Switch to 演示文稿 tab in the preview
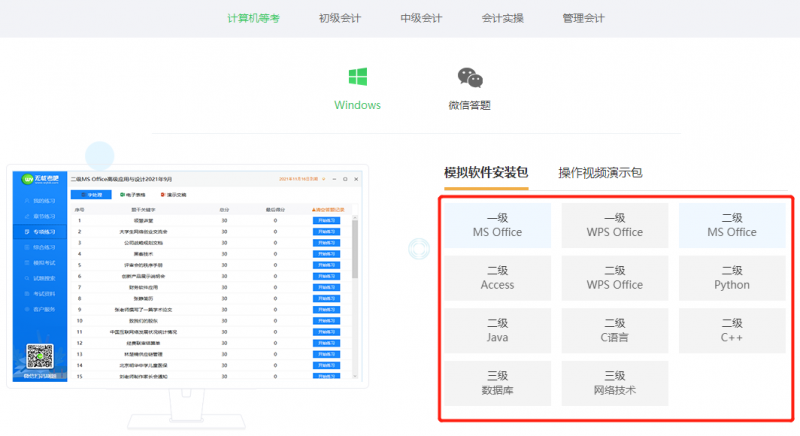 click(x=173, y=195)
